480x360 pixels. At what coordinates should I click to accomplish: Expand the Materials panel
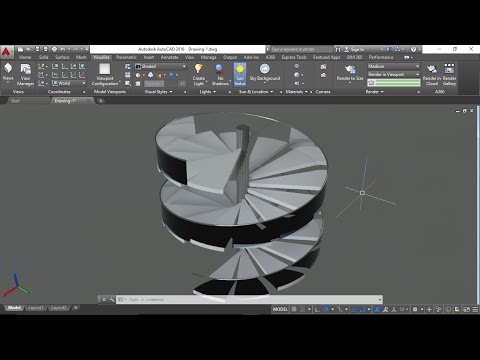point(296,92)
